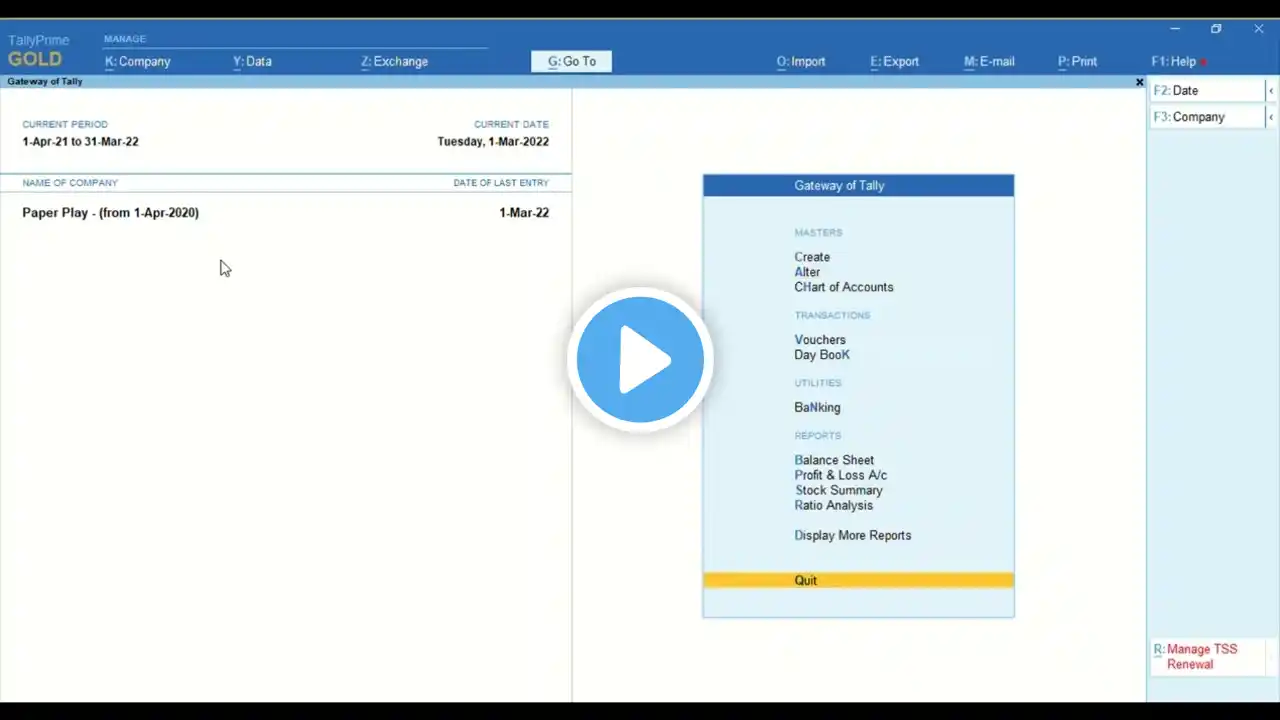The image size is (1280, 720).
Task: Open the P: Print menu
Action: pyautogui.click(x=1077, y=61)
